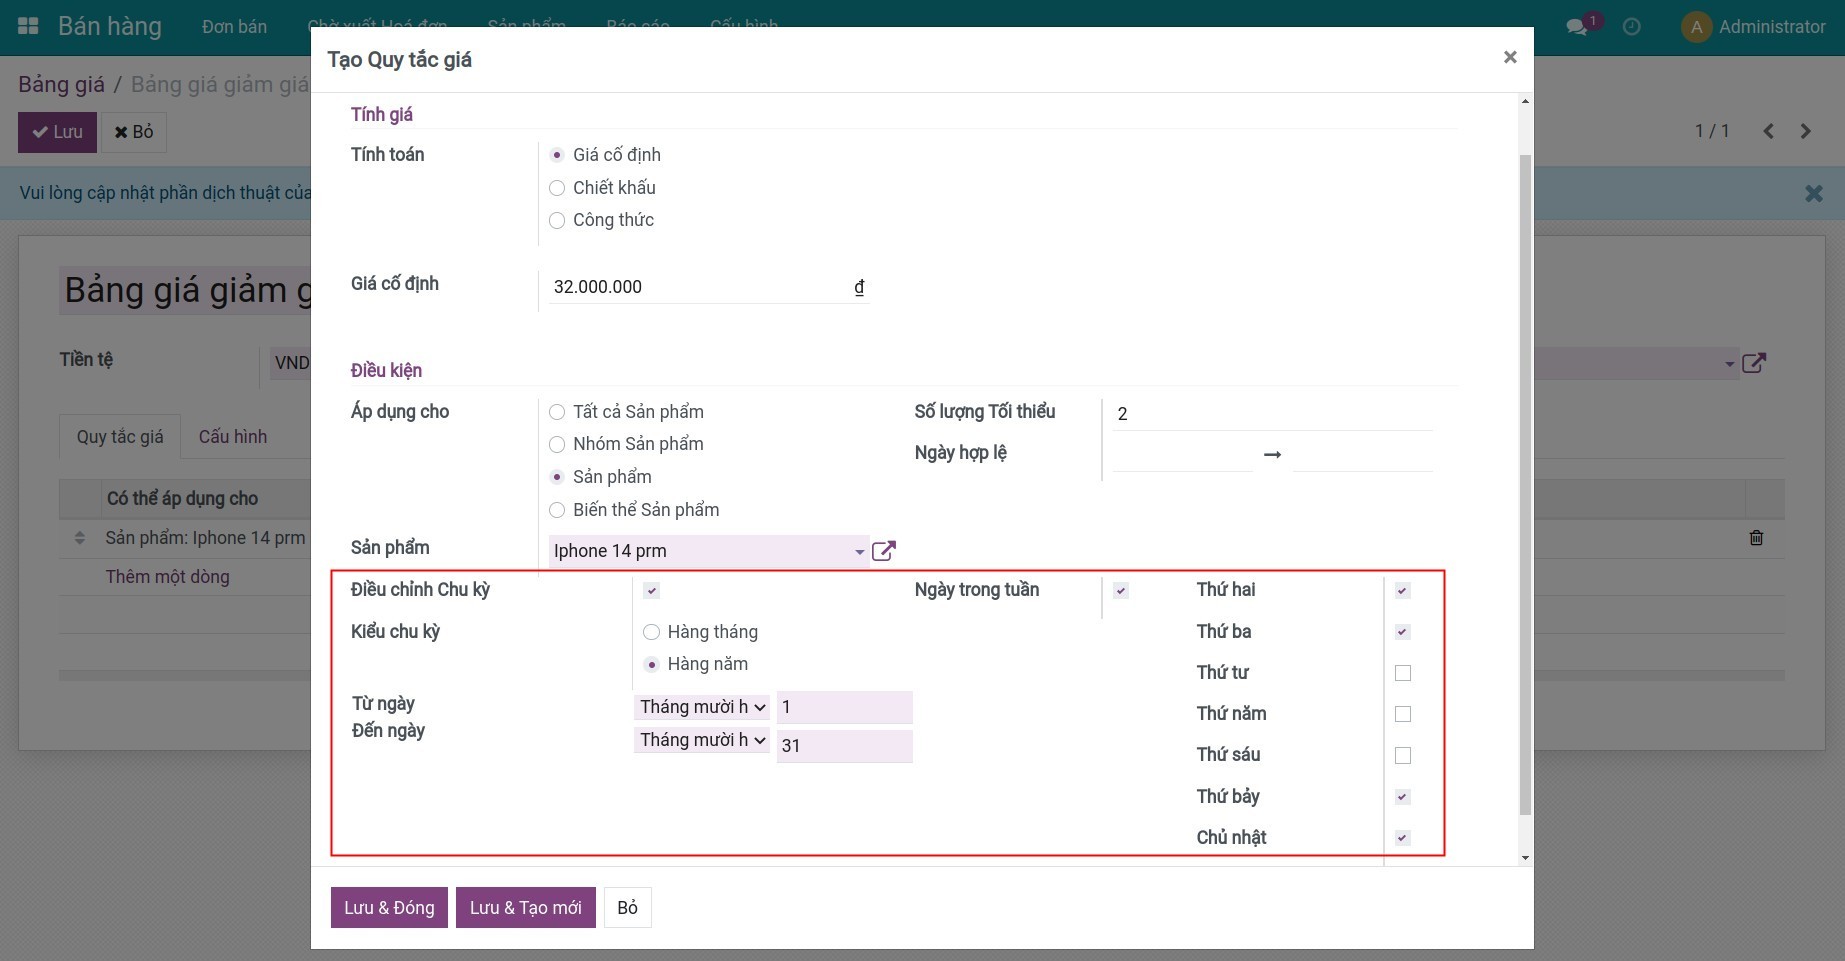This screenshot has width=1845, height=961.
Task: Switch to the Cấu hình tab
Action: (232, 437)
